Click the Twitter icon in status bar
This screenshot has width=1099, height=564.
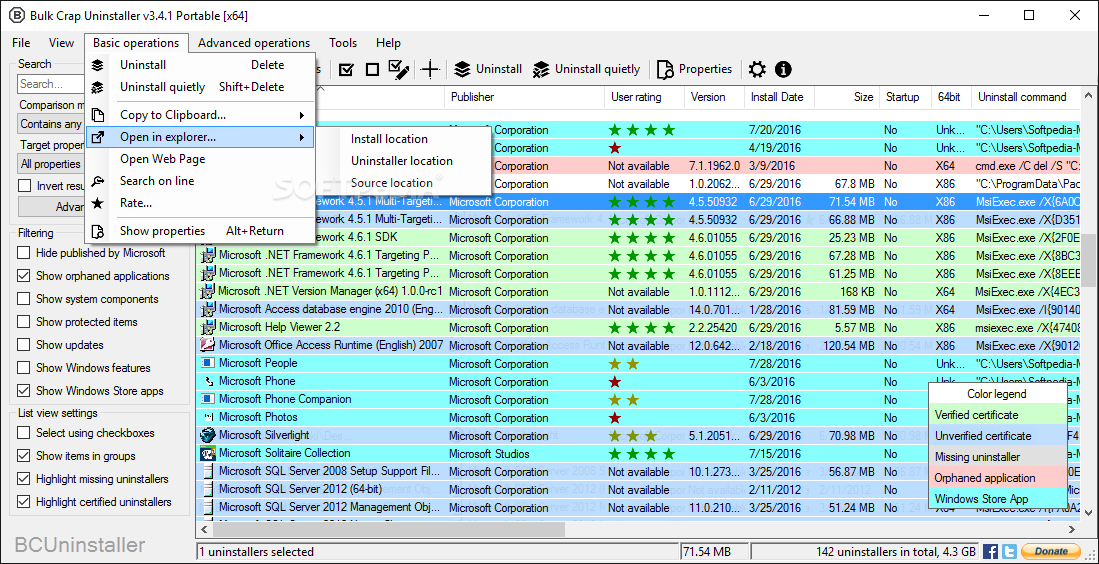tap(1009, 551)
